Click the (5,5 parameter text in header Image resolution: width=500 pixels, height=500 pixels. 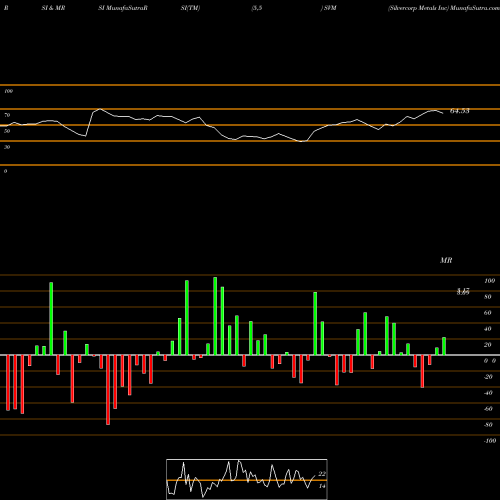click(257, 8)
